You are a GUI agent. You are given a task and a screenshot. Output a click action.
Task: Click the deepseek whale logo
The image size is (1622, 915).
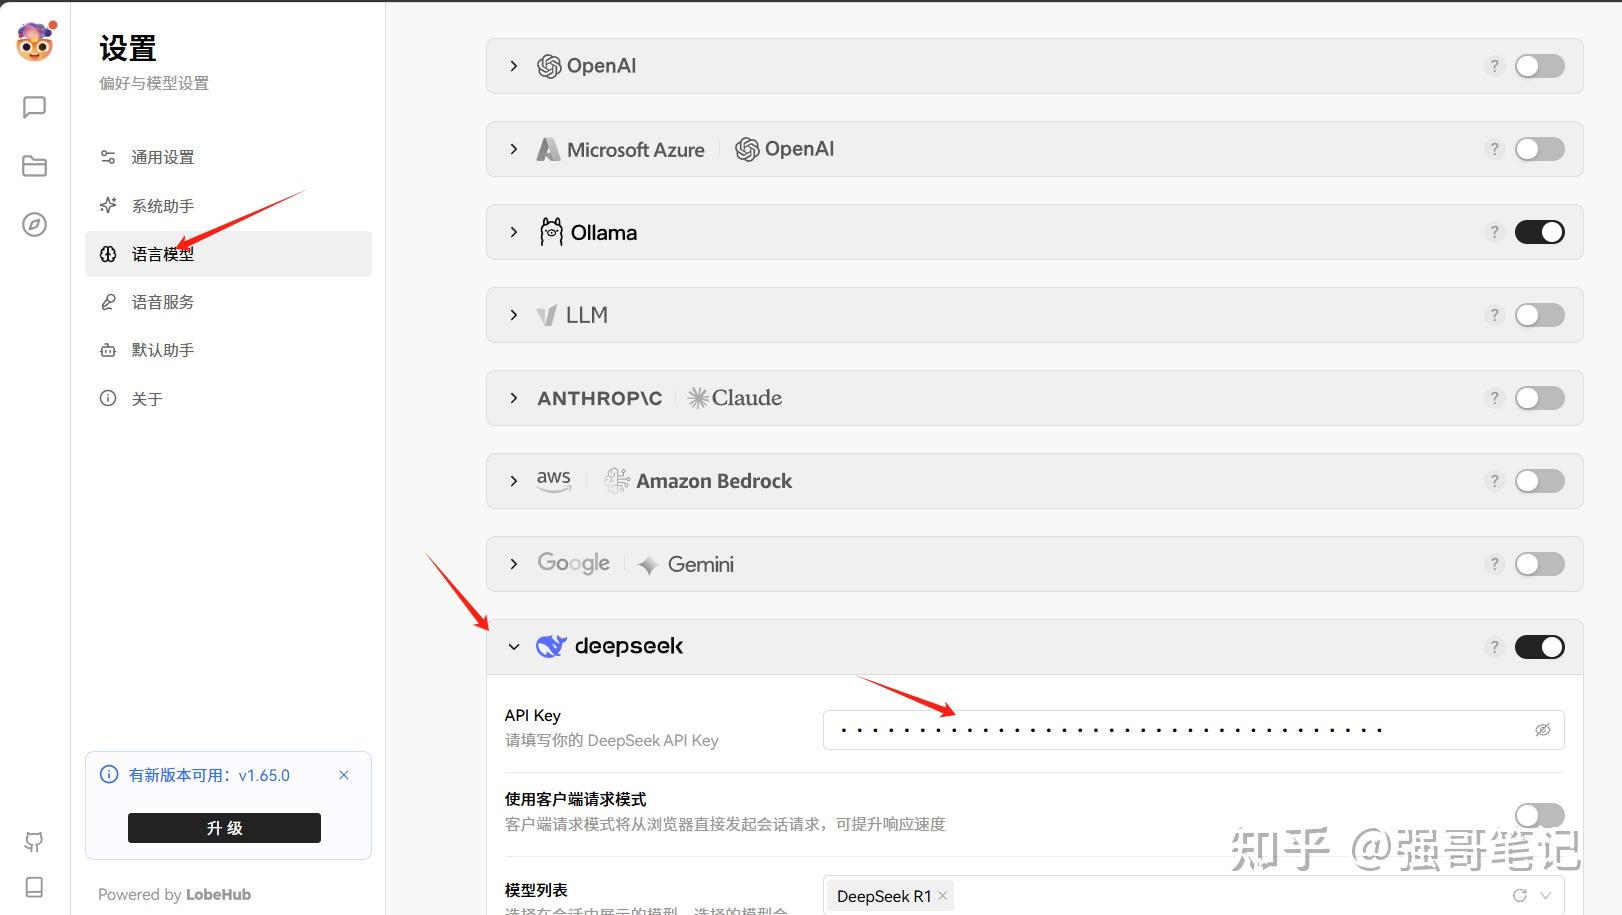tap(551, 646)
